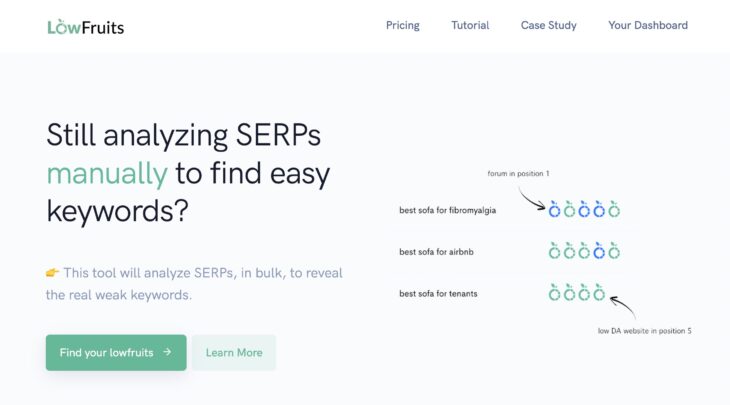Click arrow icon in Find your lowfruits button
730x405 pixels.
tap(167, 352)
